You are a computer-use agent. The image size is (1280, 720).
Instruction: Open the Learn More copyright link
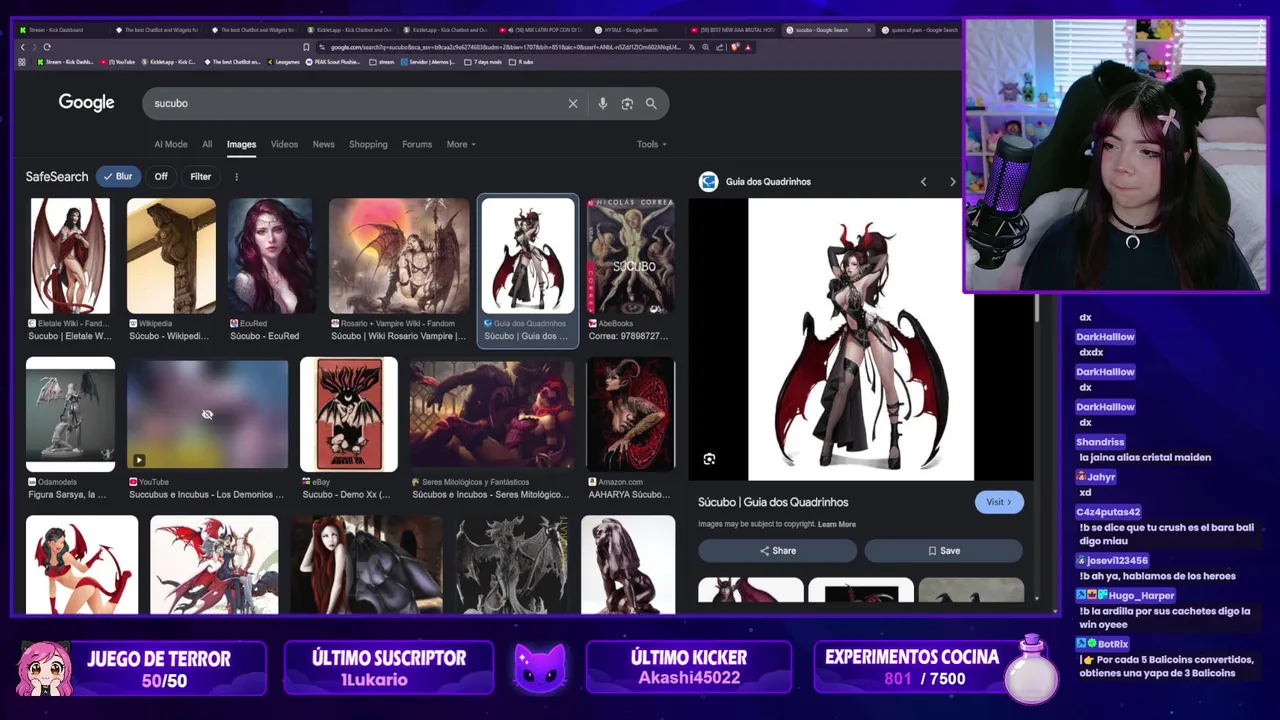pyautogui.click(x=837, y=524)
